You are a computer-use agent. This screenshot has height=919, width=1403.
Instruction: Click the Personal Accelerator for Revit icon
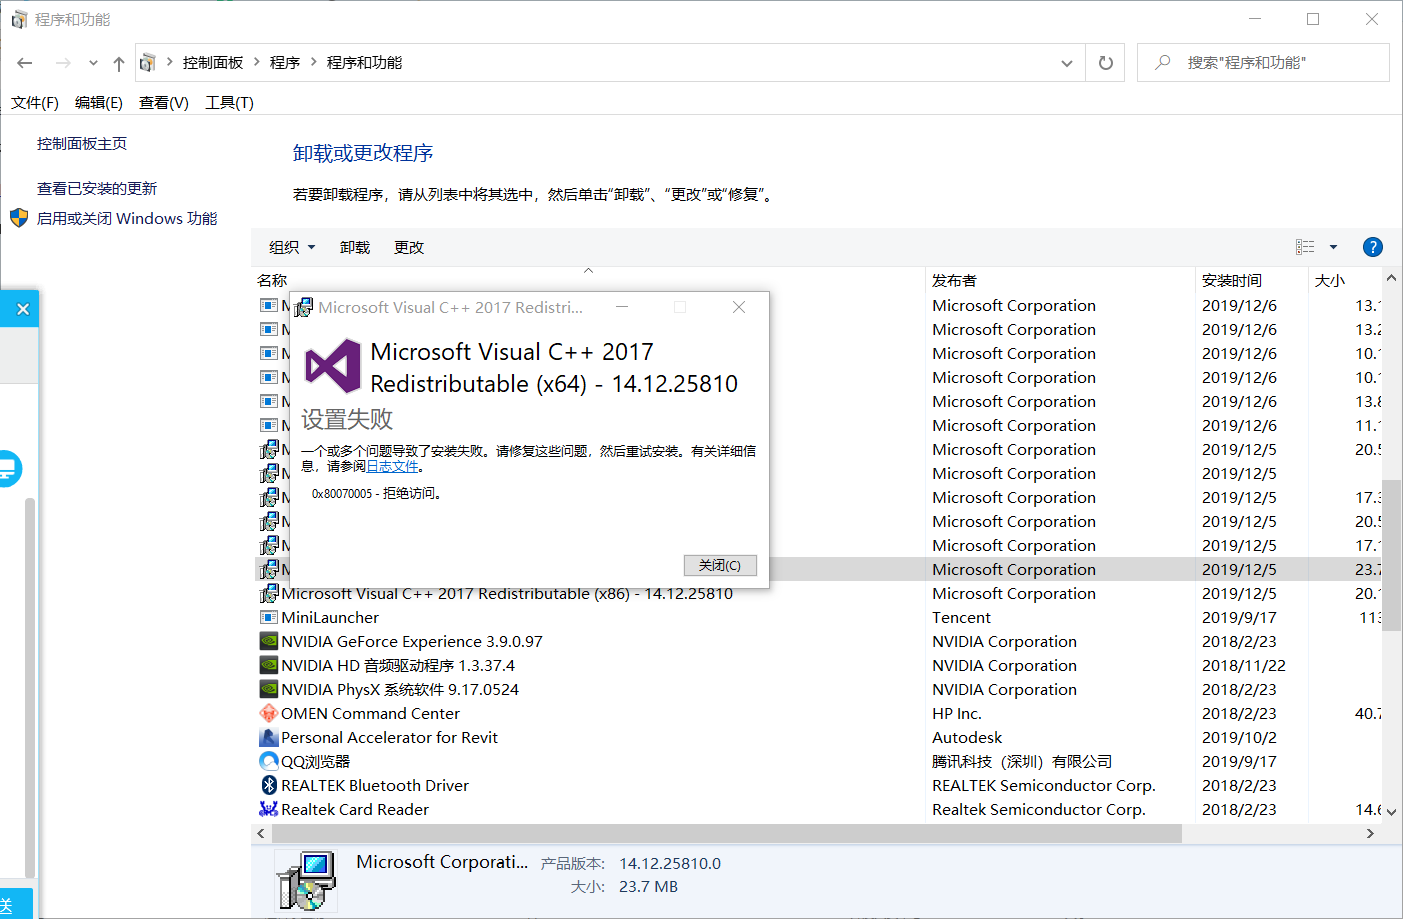coord(269,738)
